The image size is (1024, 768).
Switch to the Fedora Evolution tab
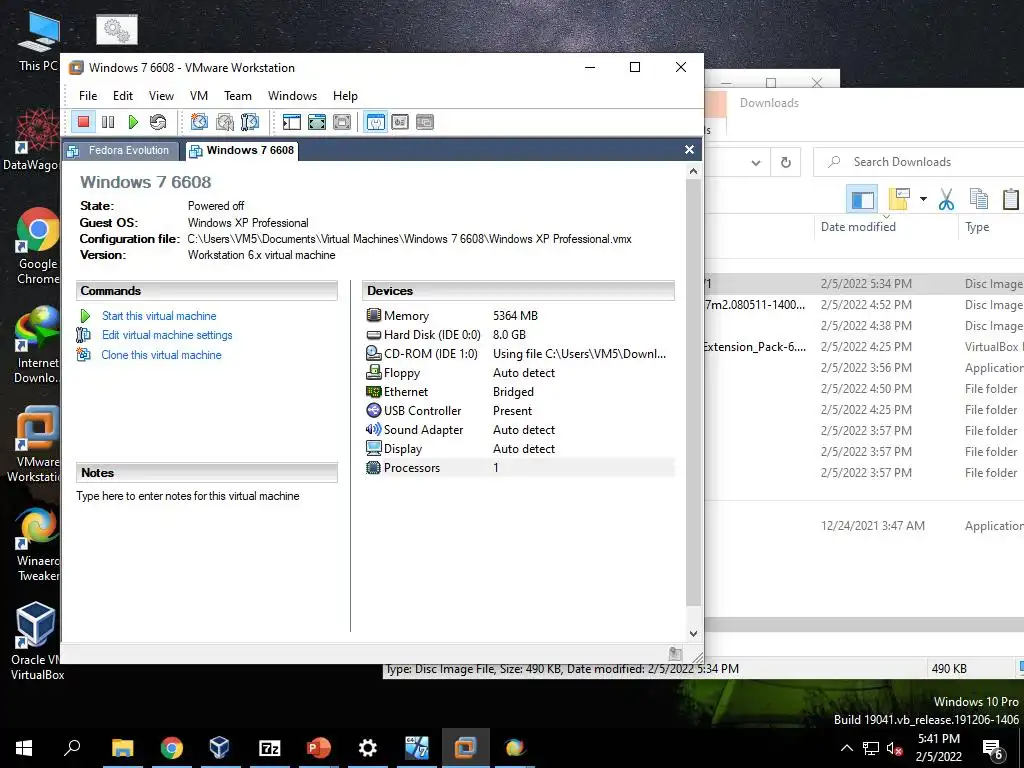[121, 150]
